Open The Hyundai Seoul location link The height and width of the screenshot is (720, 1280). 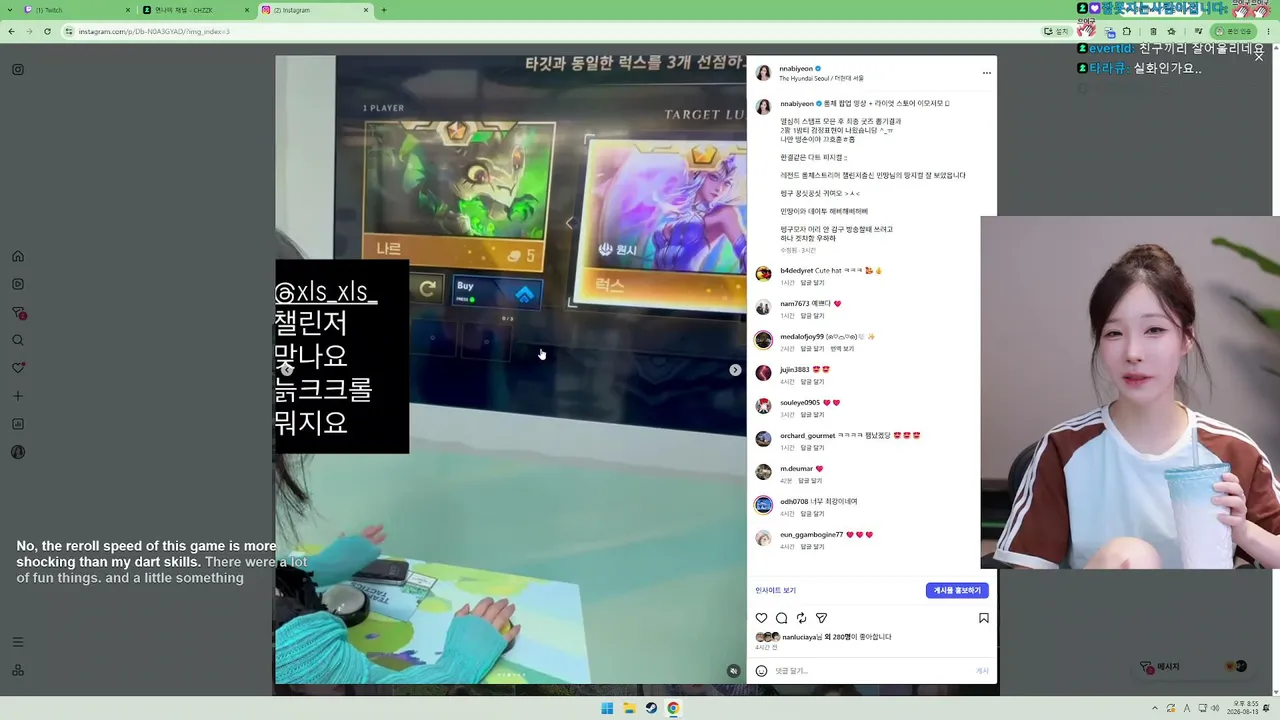point(821,78)
